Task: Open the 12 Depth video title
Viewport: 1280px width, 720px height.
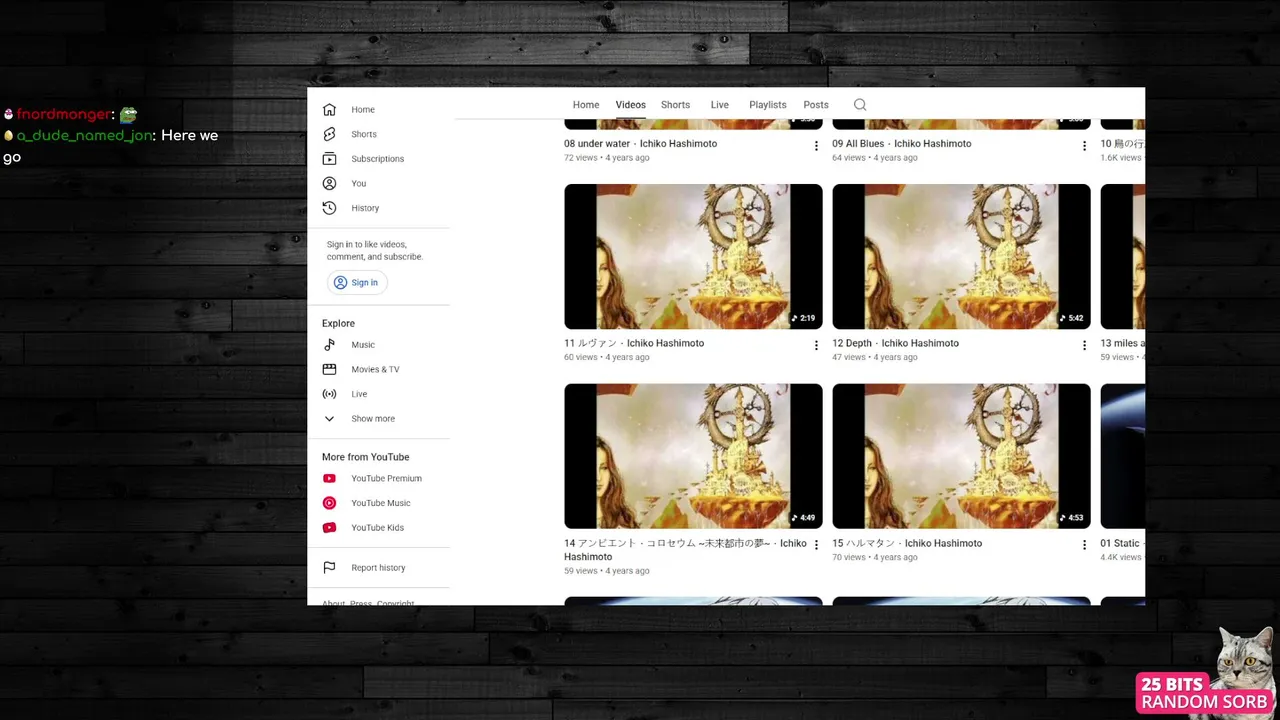Action: pyautogui.click(x=895, y=343)
